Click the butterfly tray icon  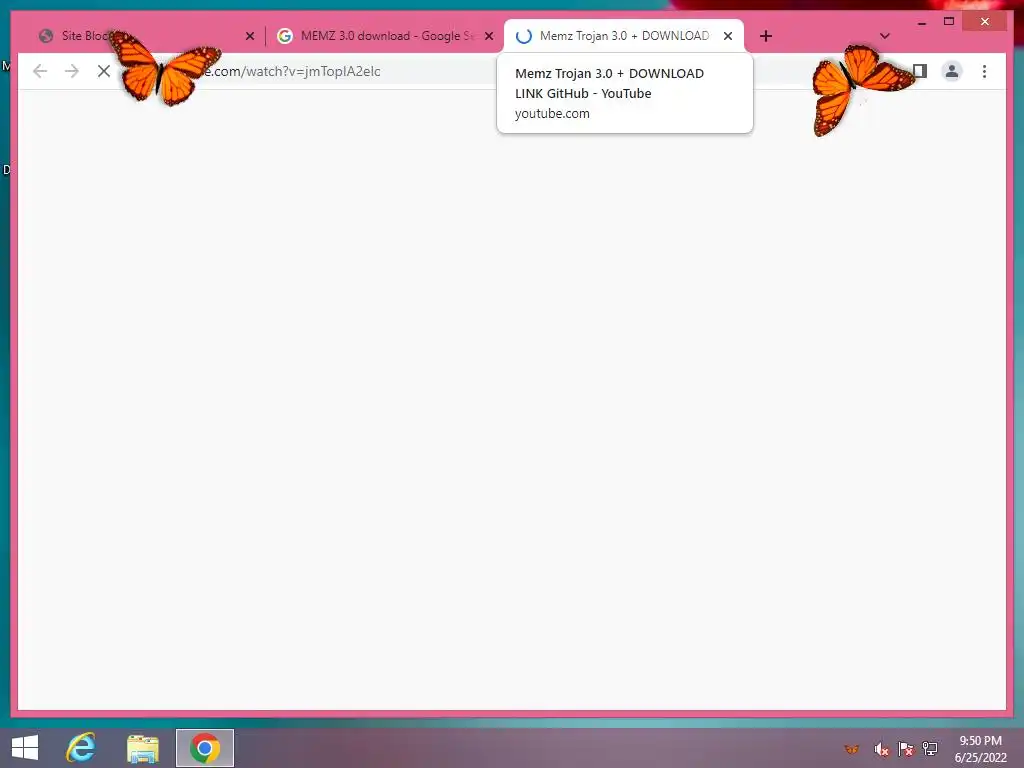pyautogui.click(x=852, y=749)
